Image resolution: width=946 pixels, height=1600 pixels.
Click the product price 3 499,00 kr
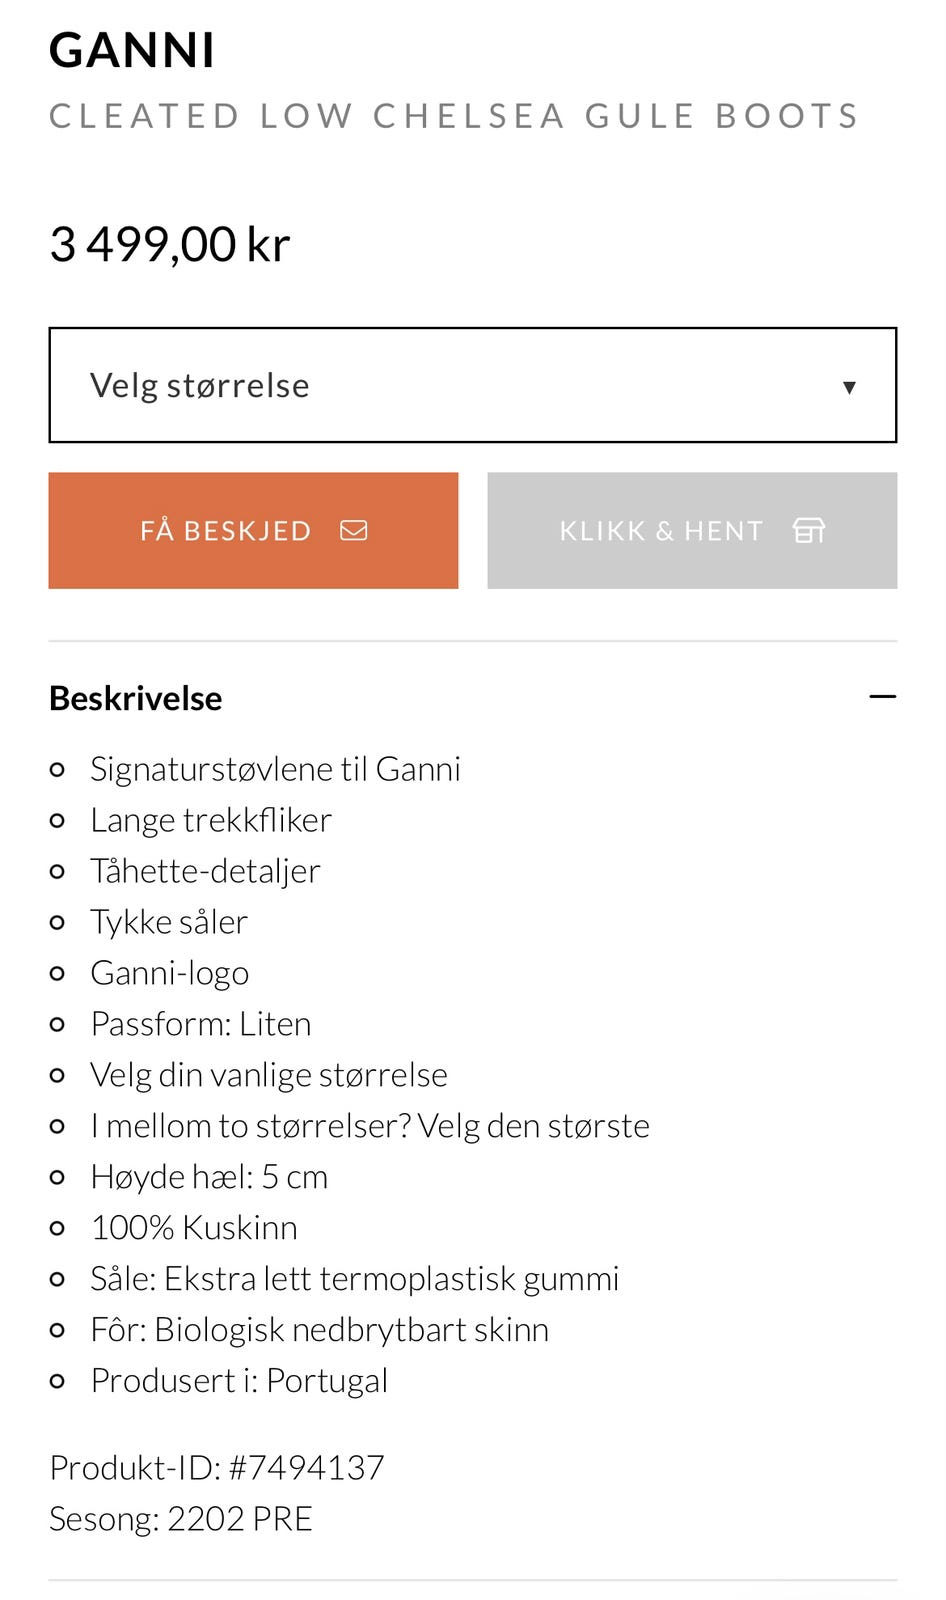pyautogui.click(x=170, y=243)
